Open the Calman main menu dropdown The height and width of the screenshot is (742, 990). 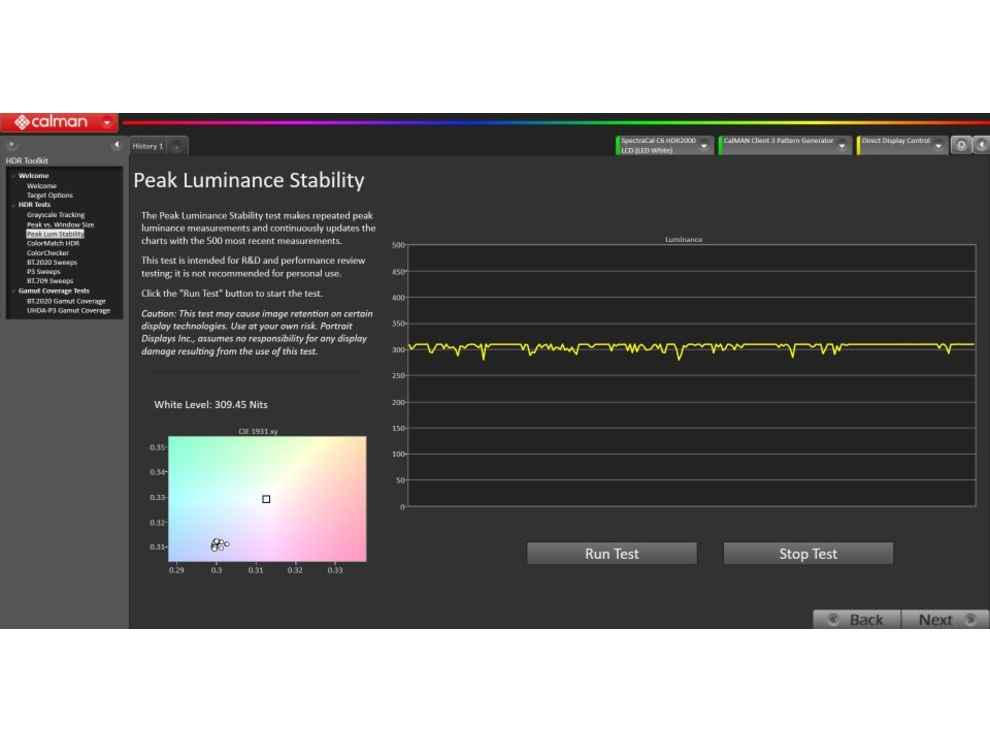[x=107, y=123]
